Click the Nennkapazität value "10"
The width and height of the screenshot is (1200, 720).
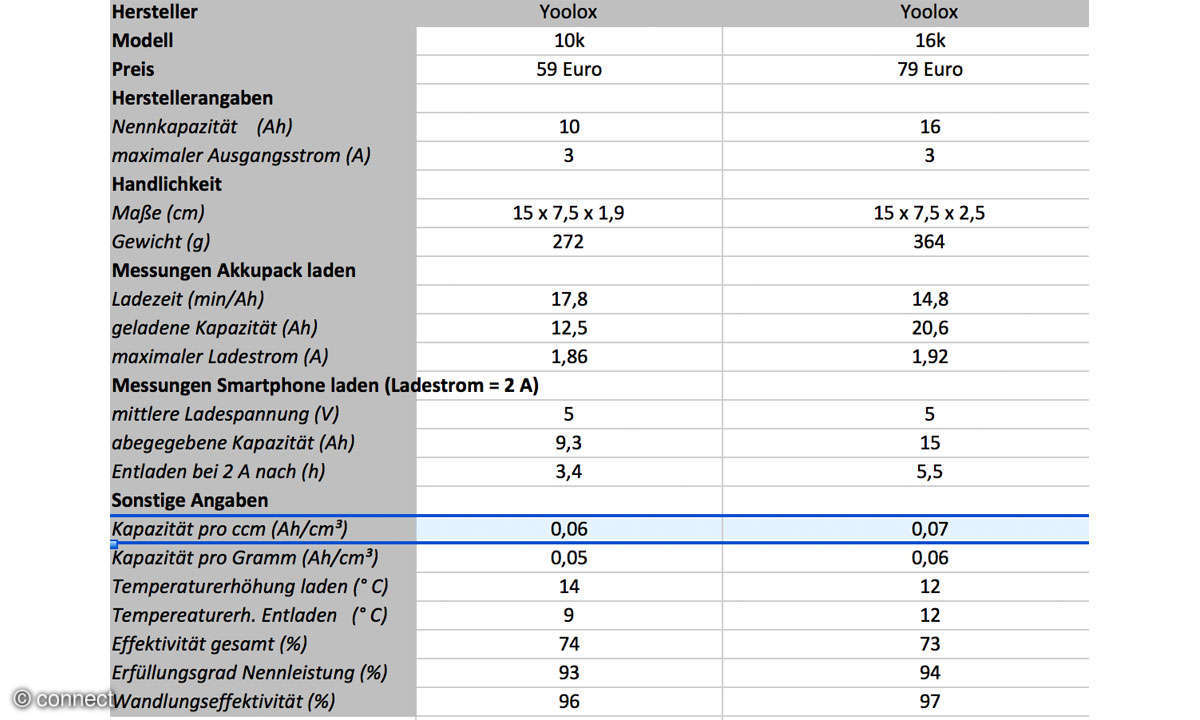click(x=569, y=127)
